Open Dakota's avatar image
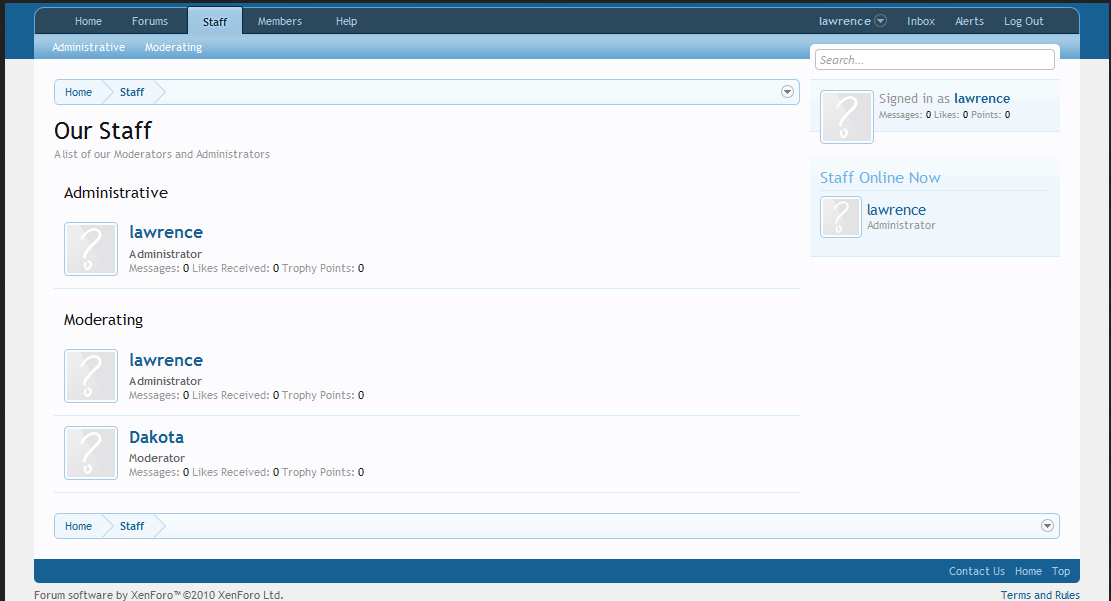Image resolution: width=1111 pixels, height=601 pixels. (91, 453)
